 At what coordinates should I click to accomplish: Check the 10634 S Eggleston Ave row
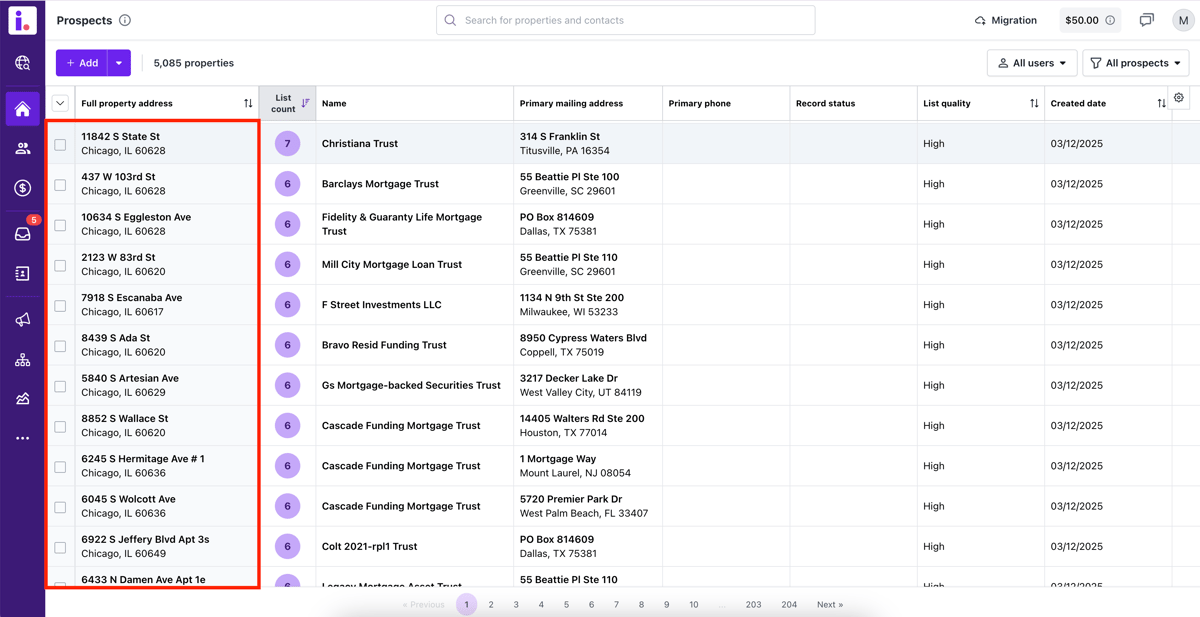click(60, 225)
